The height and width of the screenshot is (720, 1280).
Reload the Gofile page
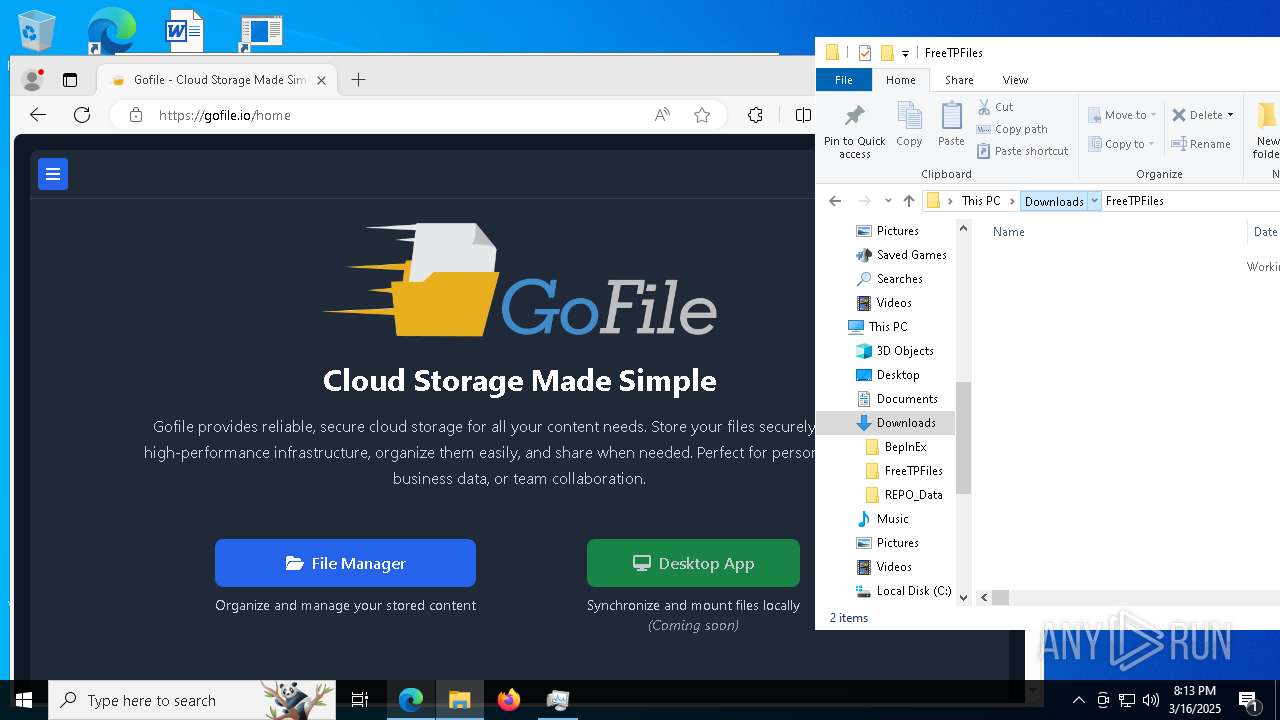(x=82, y=115)
